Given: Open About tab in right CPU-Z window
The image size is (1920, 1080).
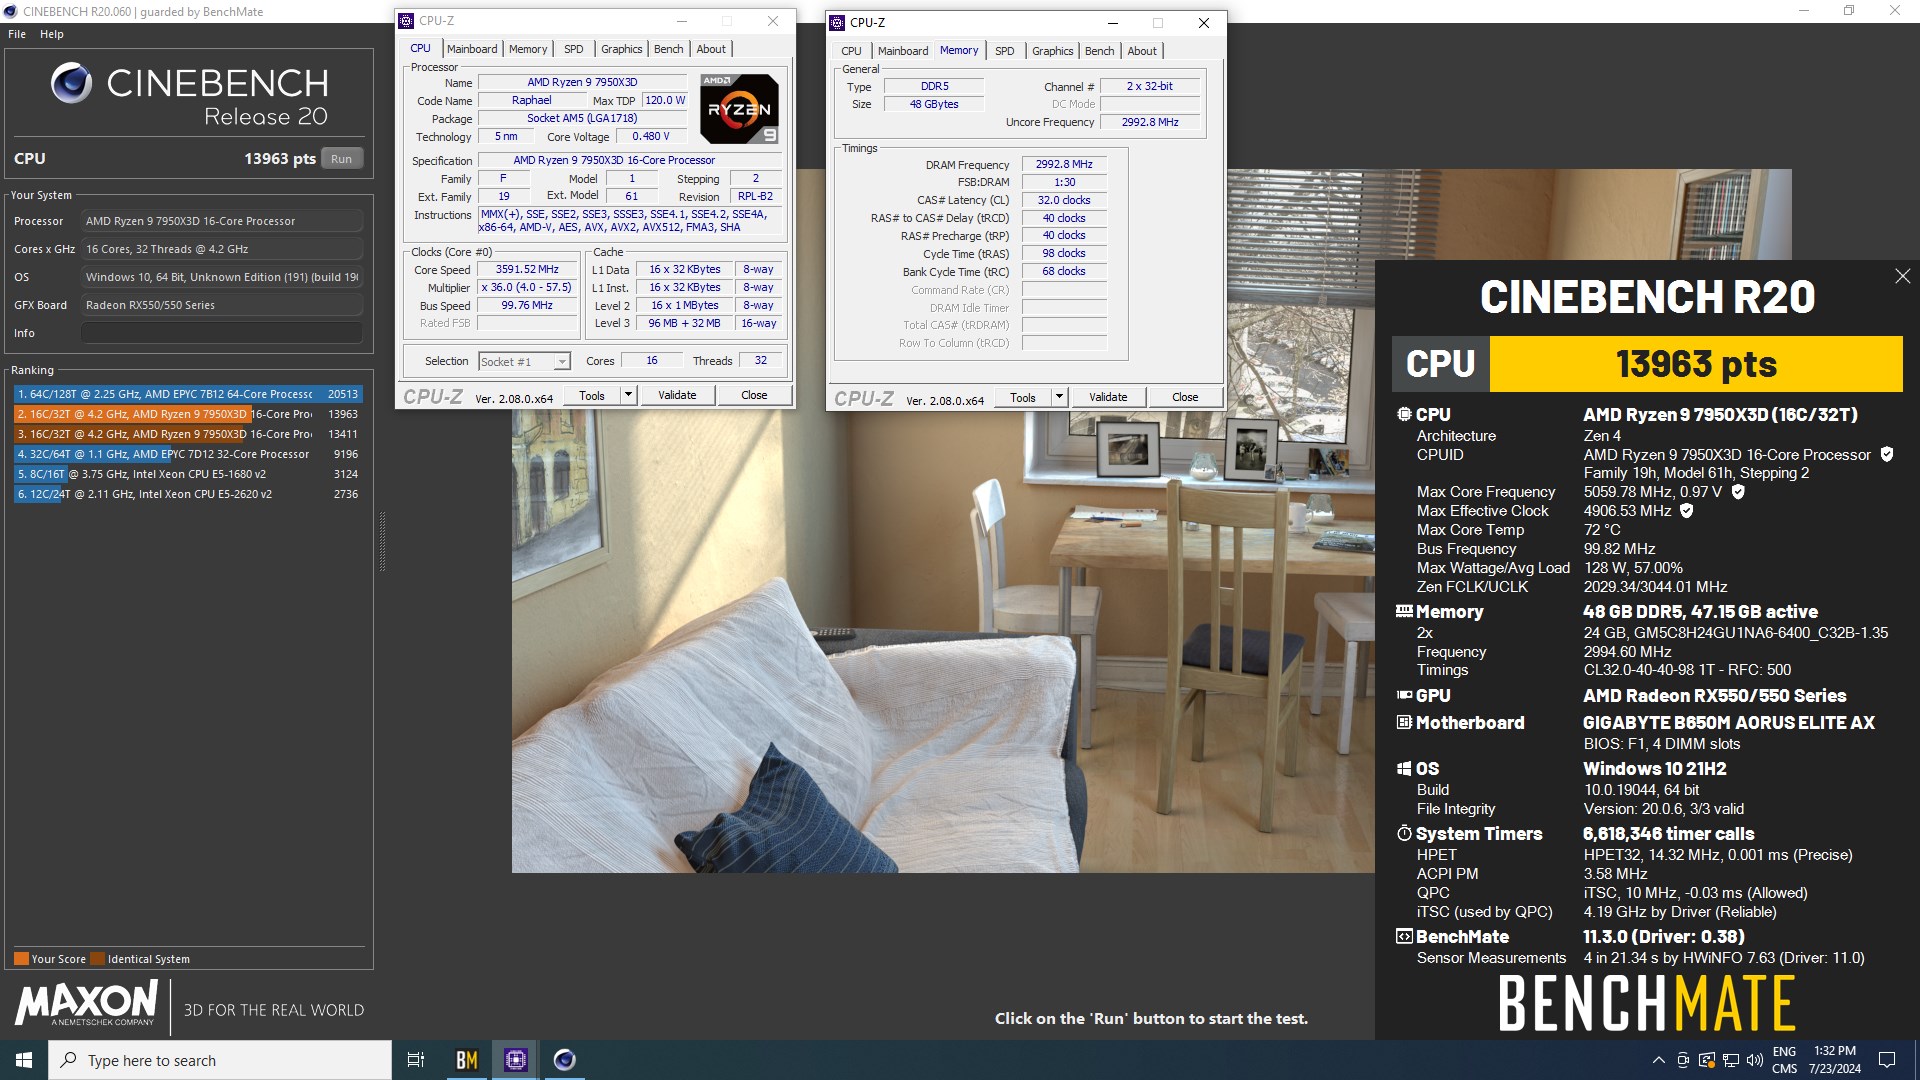Looking at the screenshot, I should coord(1142,51).
